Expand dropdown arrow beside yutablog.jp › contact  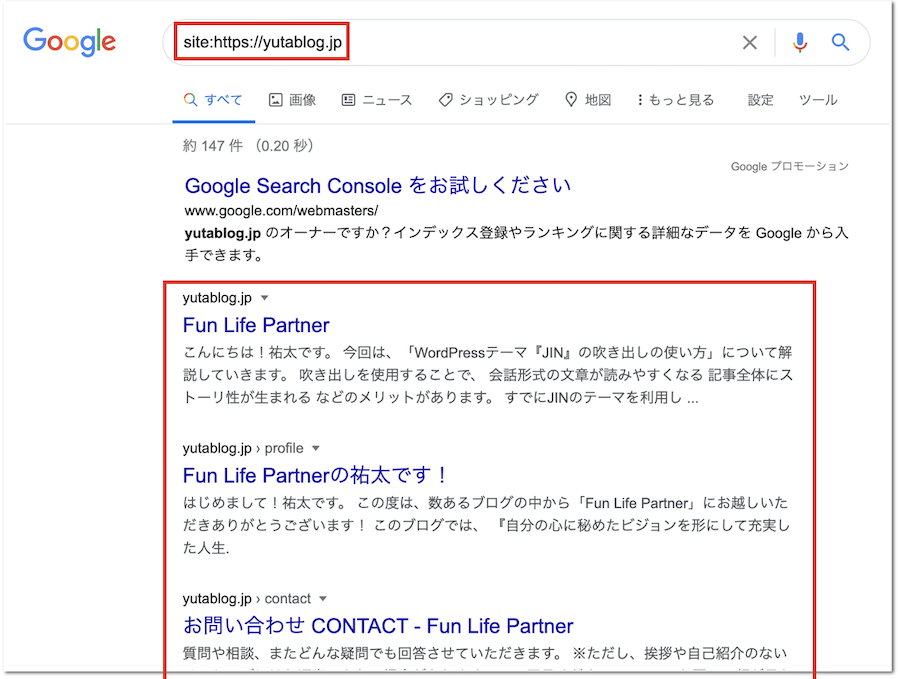coord(323,599)
